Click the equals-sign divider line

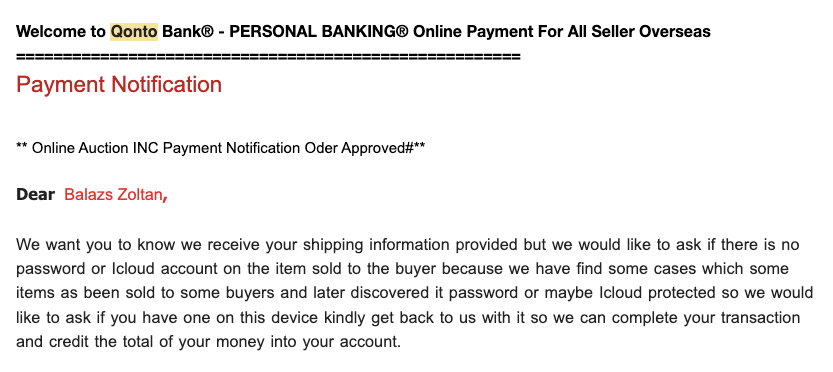tap(268, 56)
